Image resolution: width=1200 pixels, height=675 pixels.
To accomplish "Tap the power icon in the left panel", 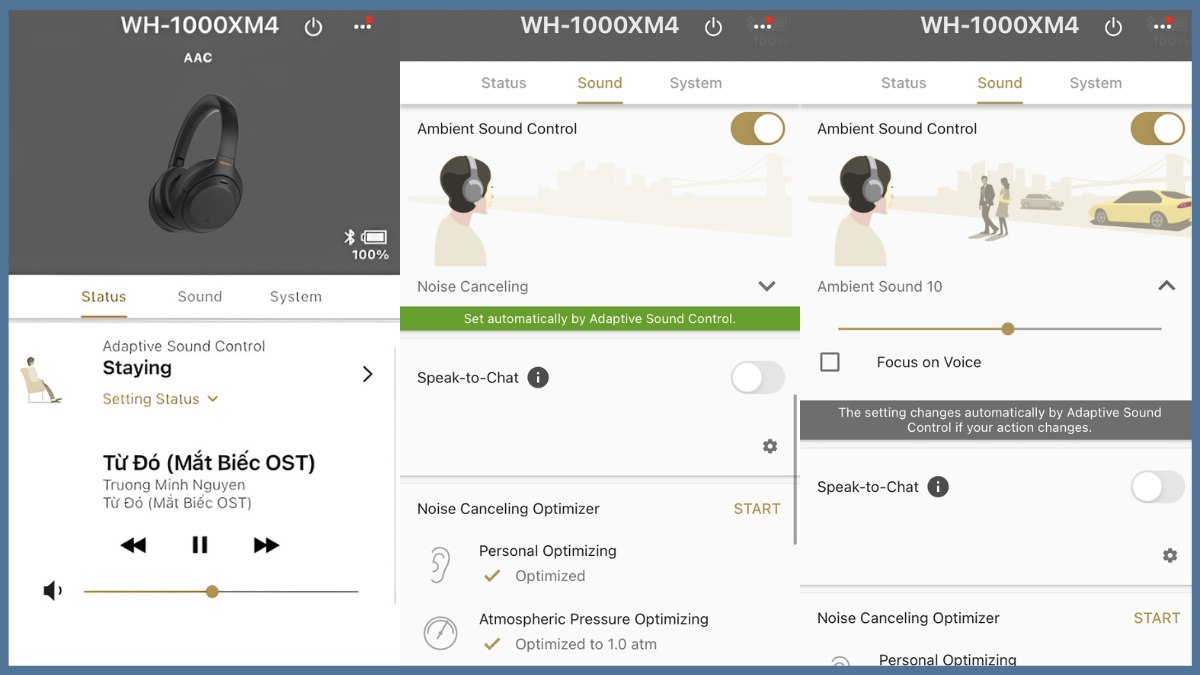I will pyautogui.click(x=314, y=28).
